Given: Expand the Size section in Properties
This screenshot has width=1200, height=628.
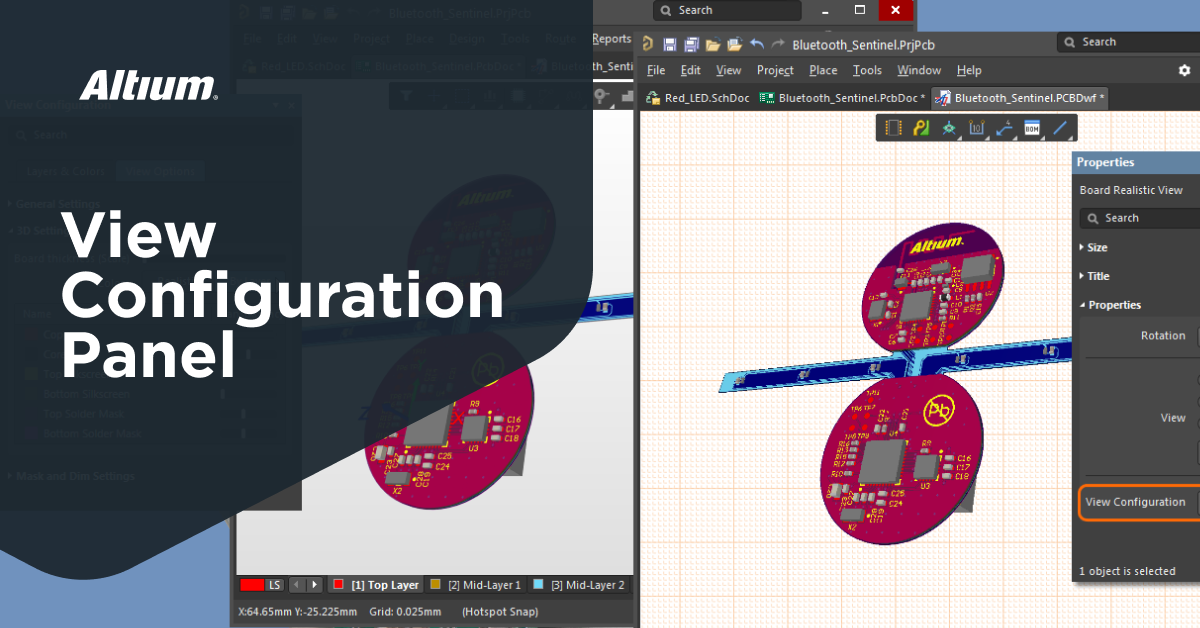Looking at the screenshot, I should 1096,247.
